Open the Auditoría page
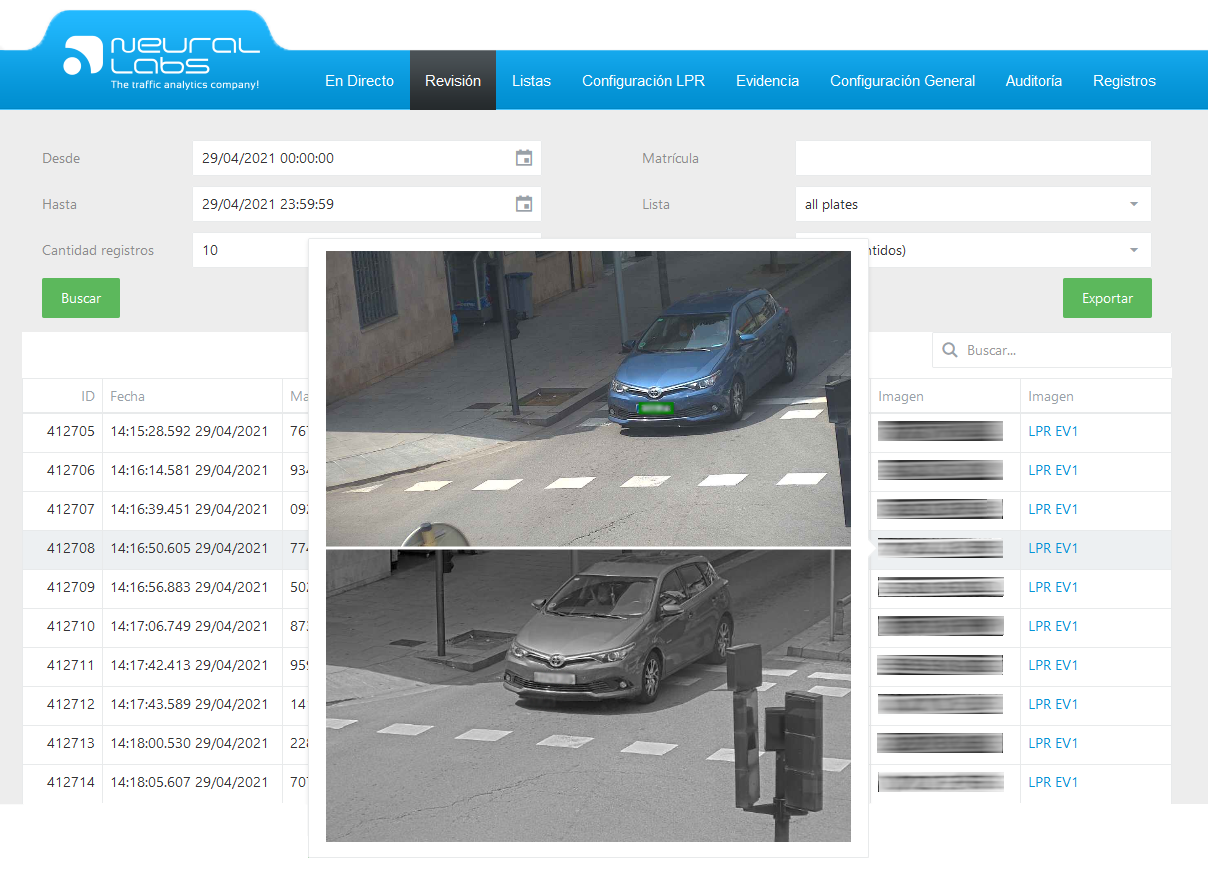 click(1033, 81)
